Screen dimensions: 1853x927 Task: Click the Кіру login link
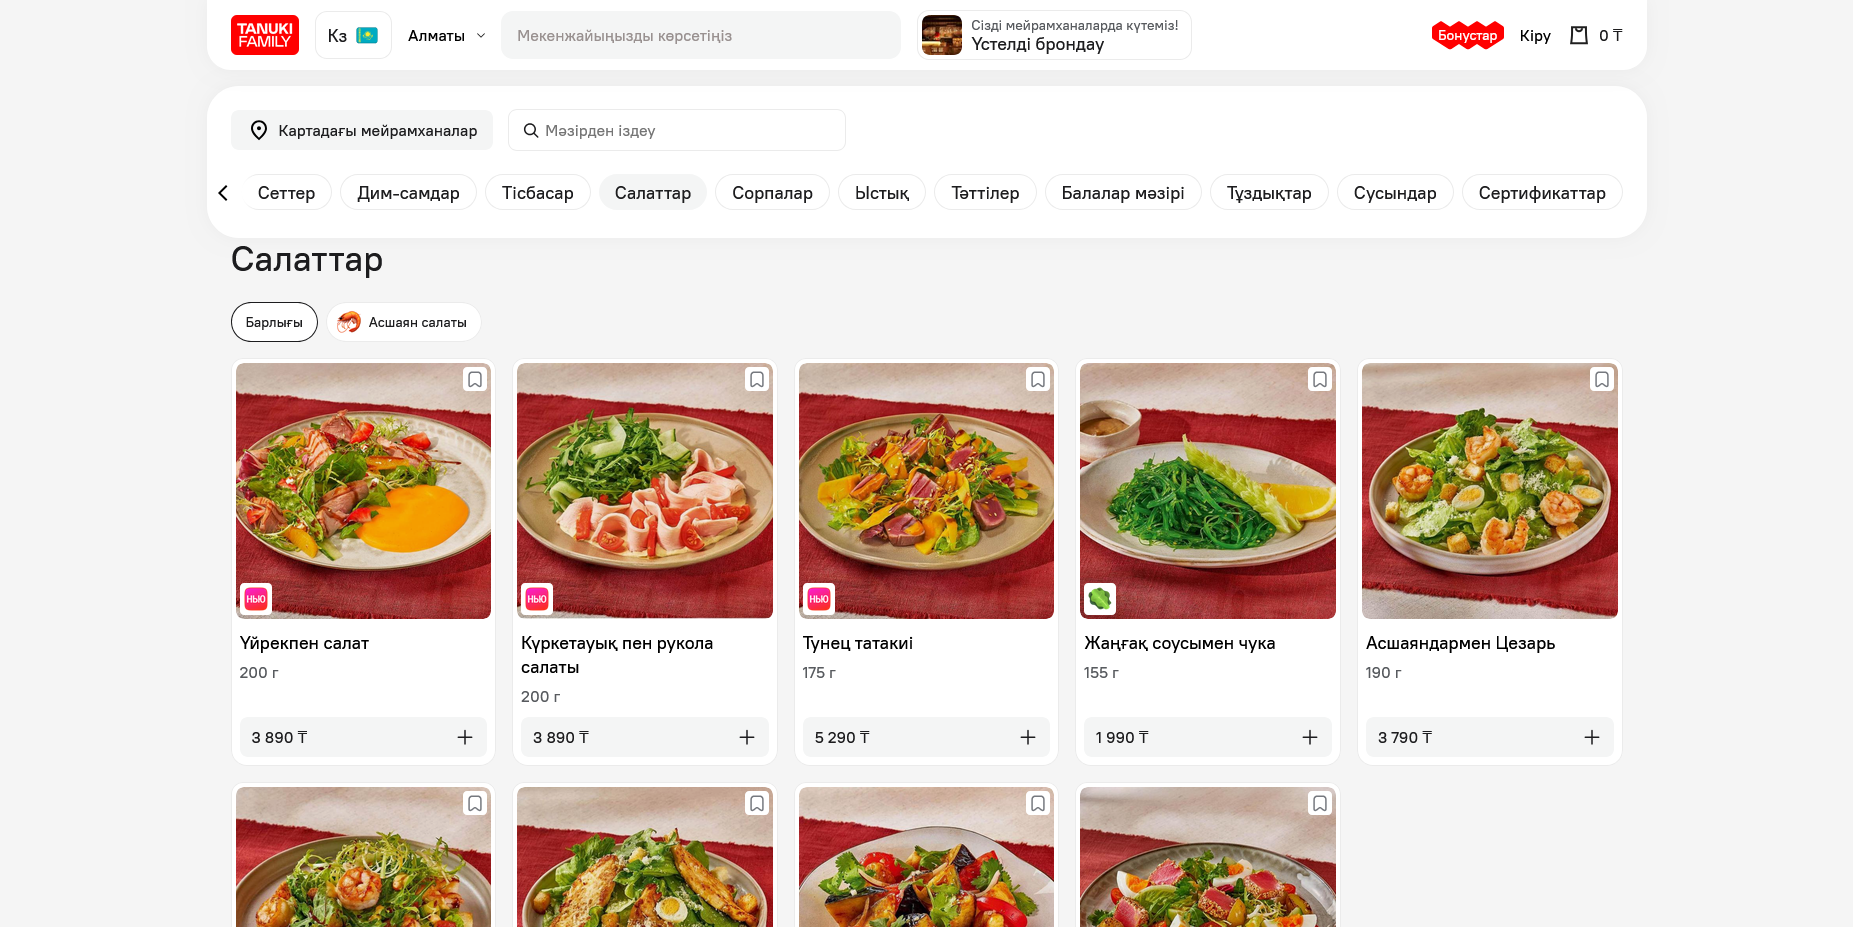(1535, 35)
